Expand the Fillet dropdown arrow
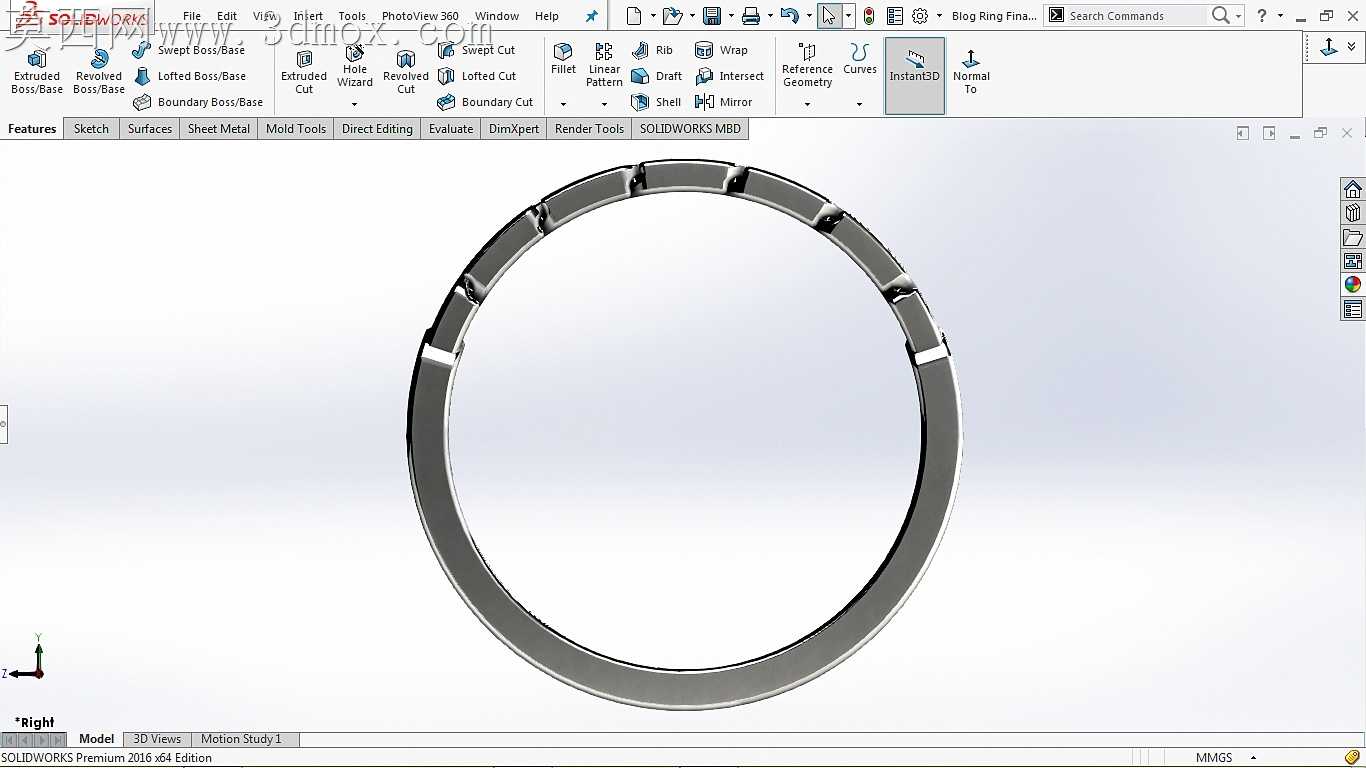This screenshot has width=1366, height=768. tap(564, 104)
